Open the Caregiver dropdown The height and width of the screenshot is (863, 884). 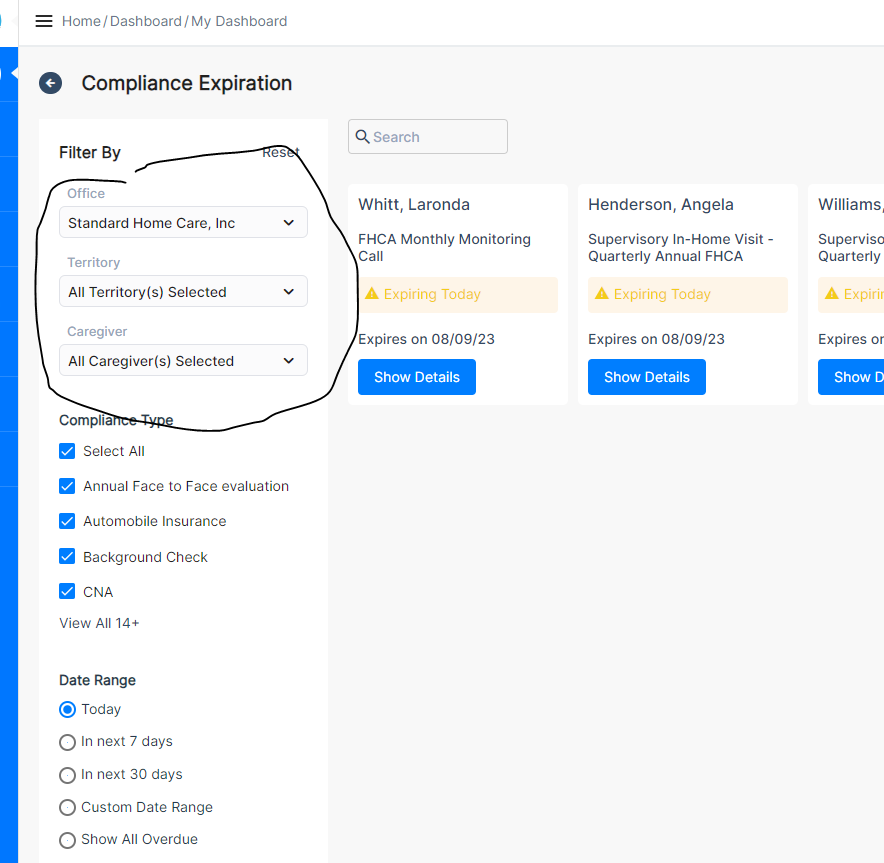(183, 361)
